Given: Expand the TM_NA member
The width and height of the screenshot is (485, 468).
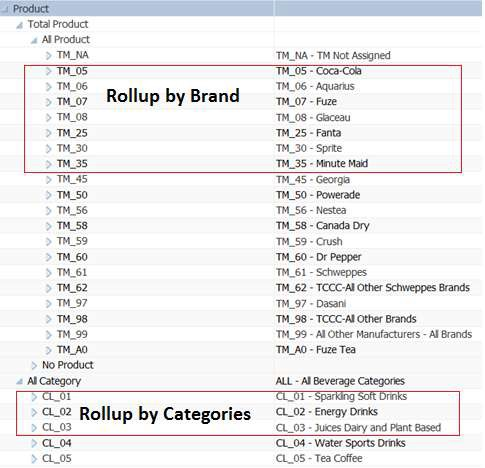Looking at the screenshot, I should (x=49, y=56).
